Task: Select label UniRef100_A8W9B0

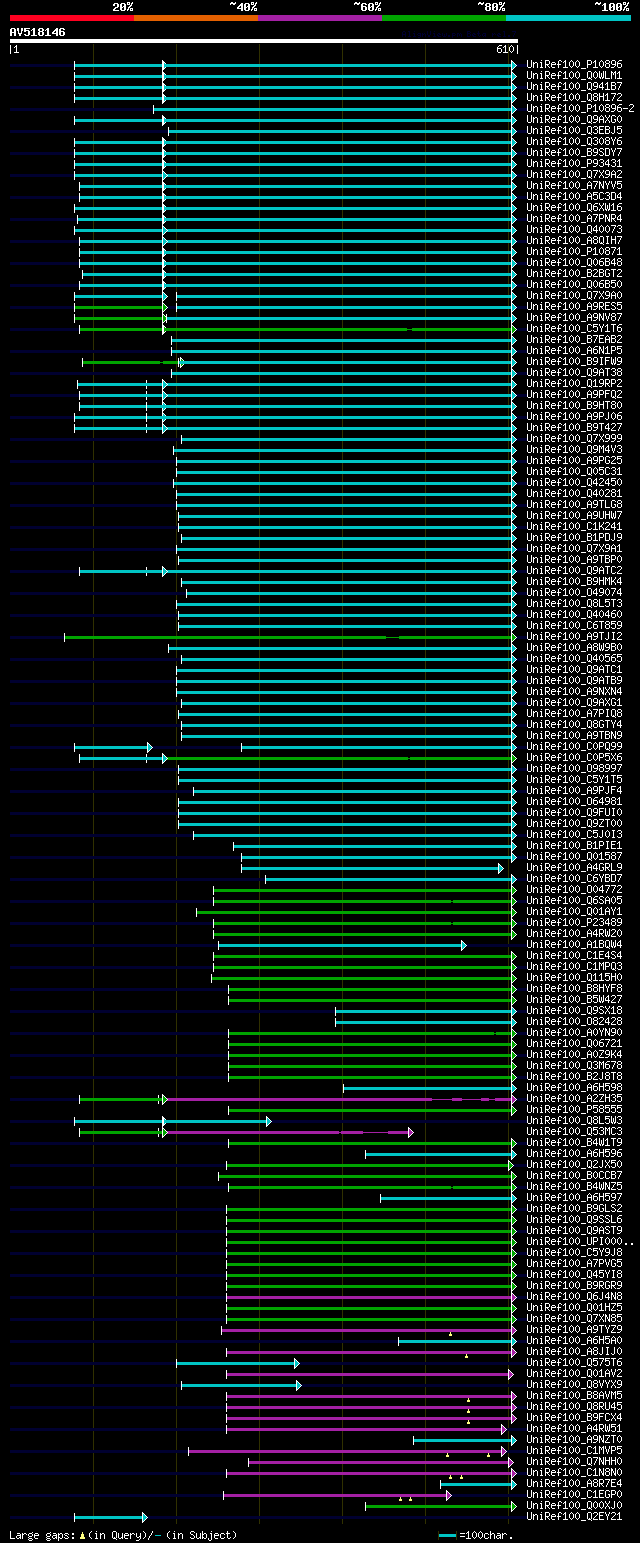Action: (x=574, y=648)
